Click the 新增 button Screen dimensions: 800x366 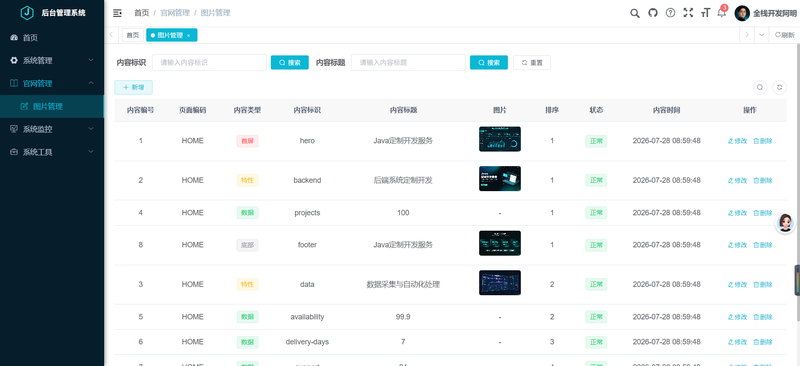pyautogui.click(x=133, y=87)
